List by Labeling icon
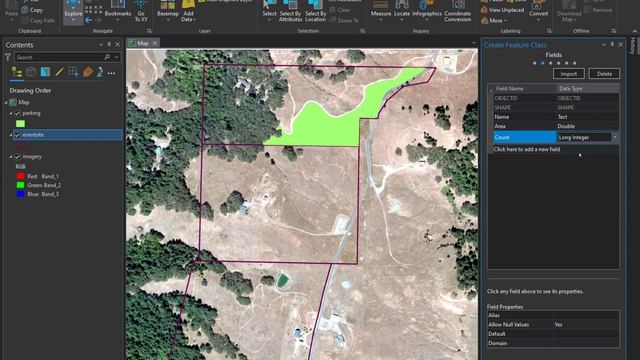The width and height of the screenshot is (640, 360). tap(88, 72)
